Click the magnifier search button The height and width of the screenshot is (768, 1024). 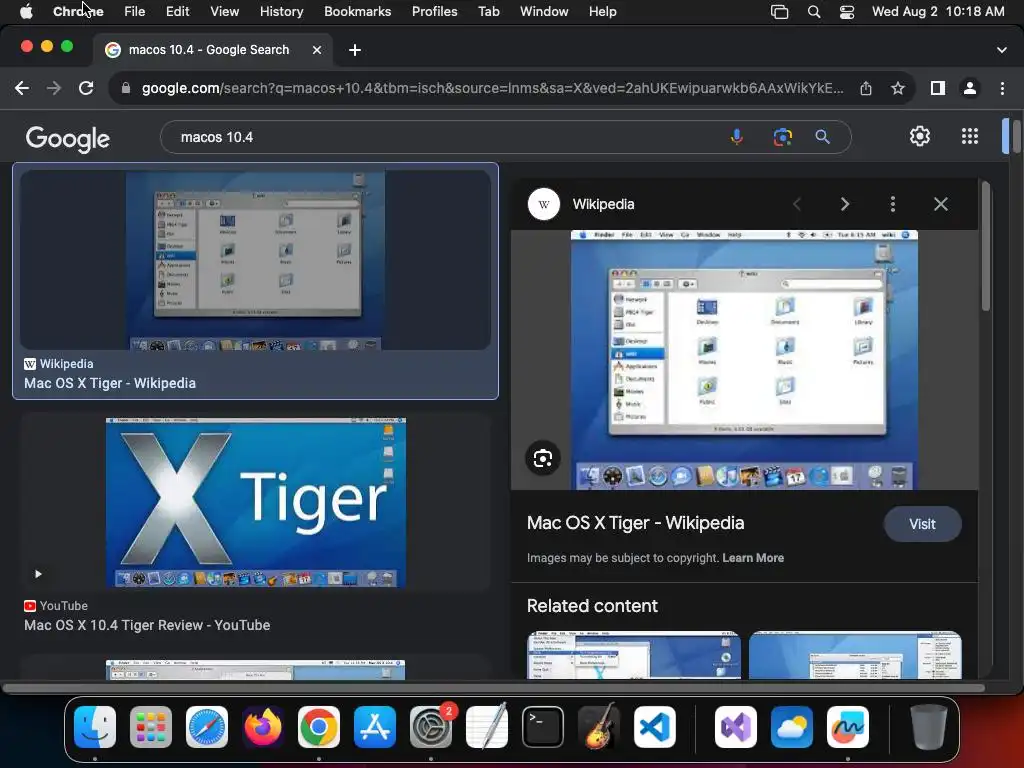[x=822, y=137]
